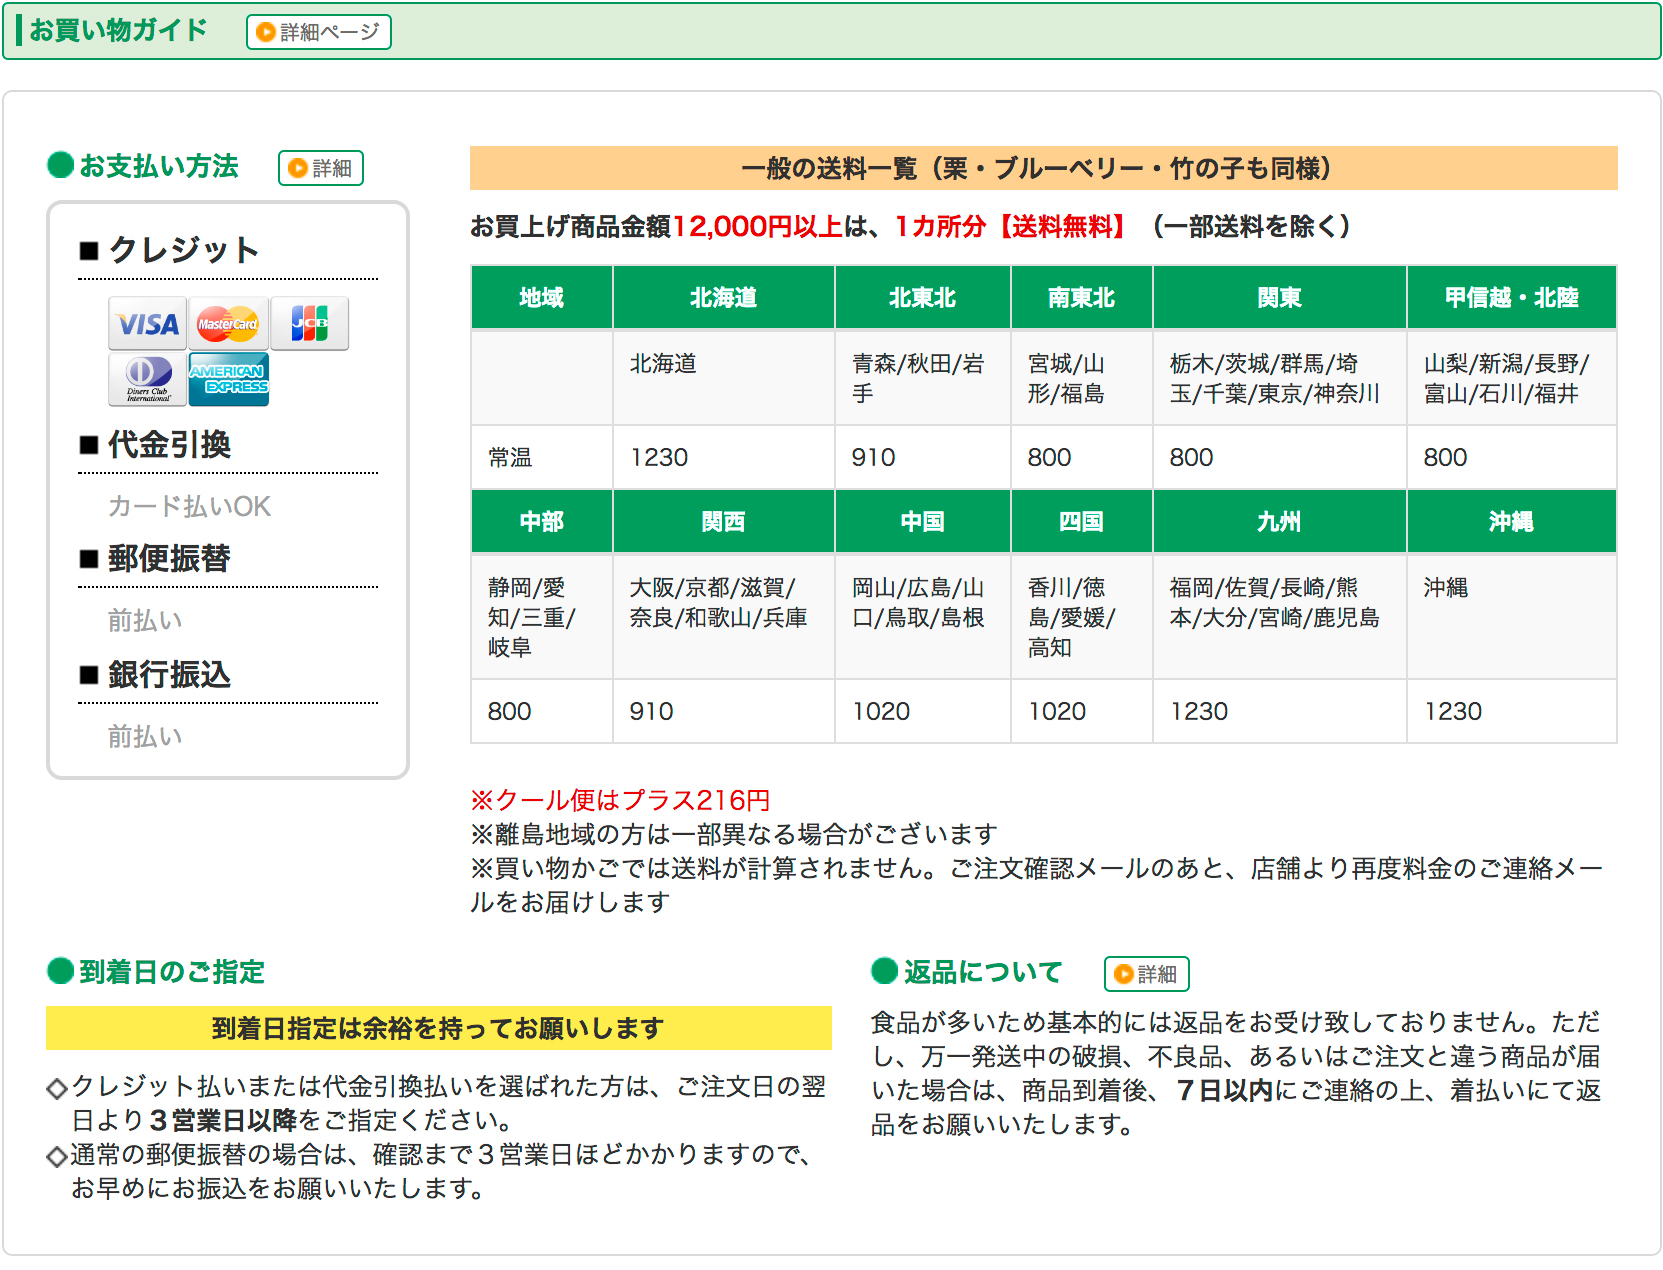Click the お買い物ガイド heading

(x=118, y=30)
